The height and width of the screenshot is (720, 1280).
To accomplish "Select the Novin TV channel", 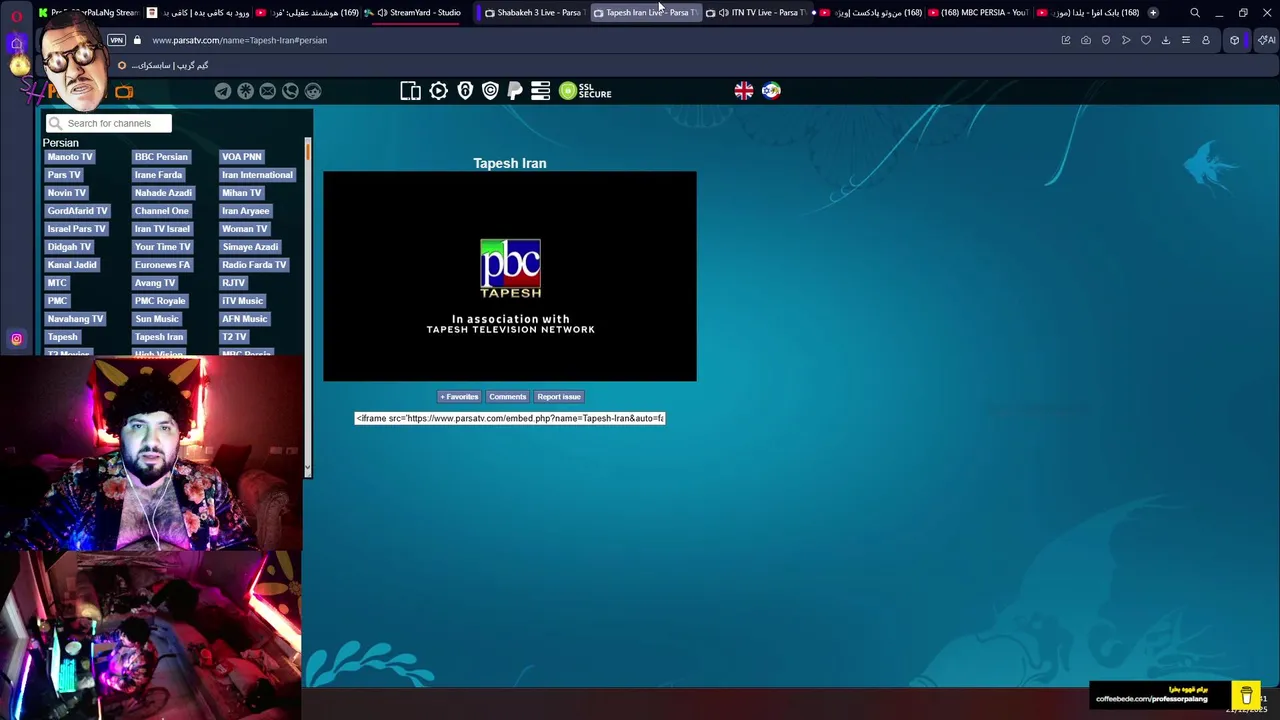I will [x=67, y=193].
